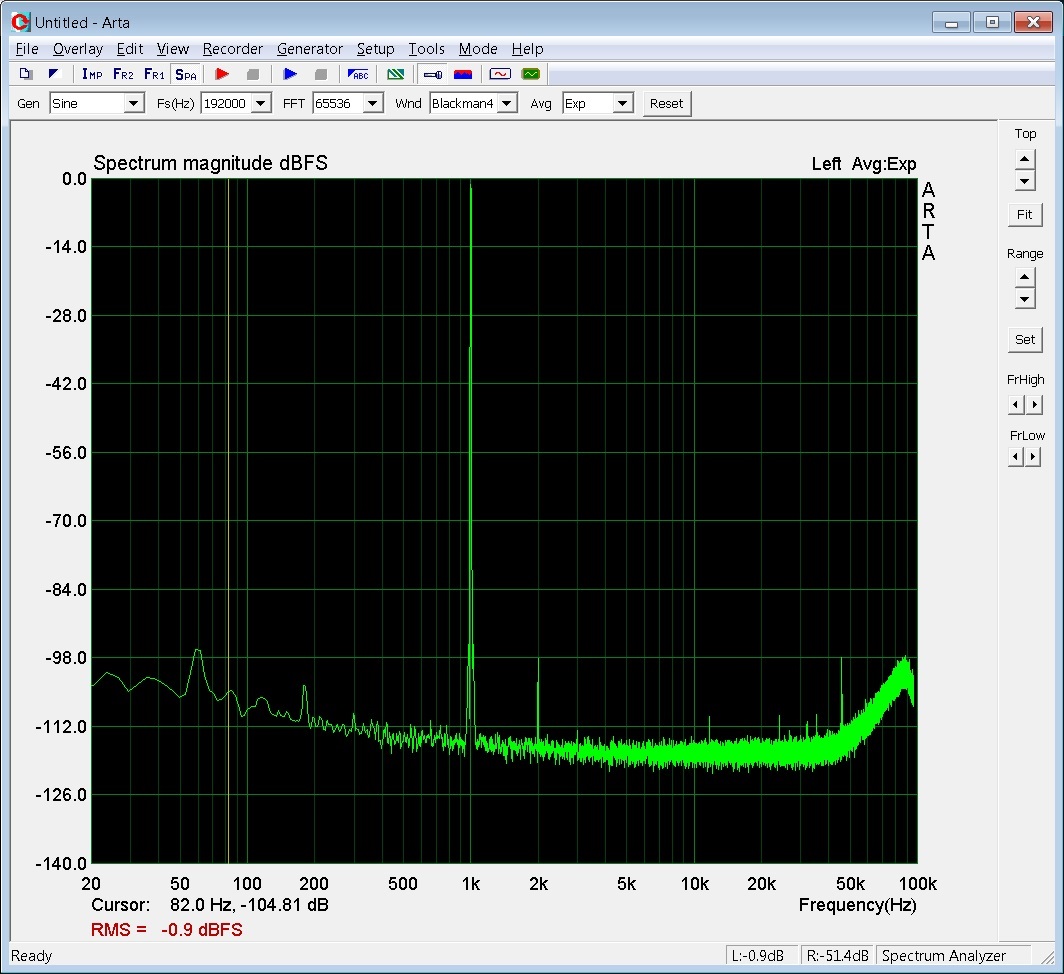This screenshot has width=1064, height=974.
Task: Open the signal time record icon with red wave
Action: point(500,74)
